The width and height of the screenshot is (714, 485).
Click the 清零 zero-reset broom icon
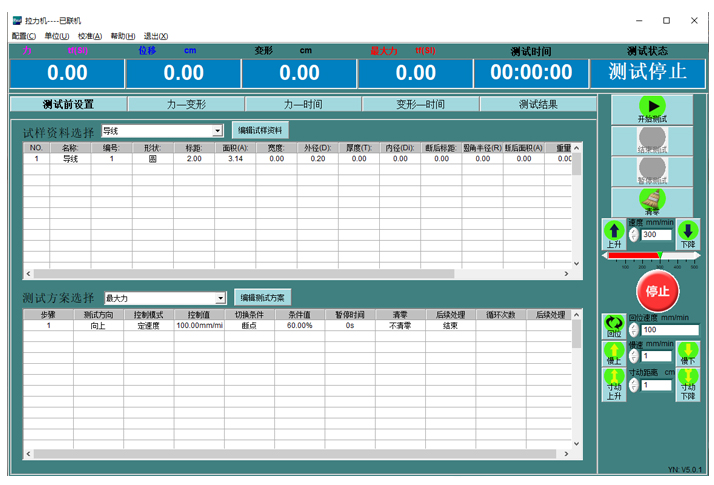(x=651, y=200)
